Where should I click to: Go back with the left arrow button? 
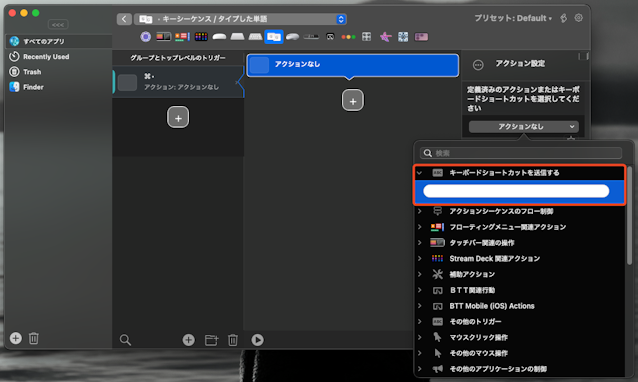point(124,19)
